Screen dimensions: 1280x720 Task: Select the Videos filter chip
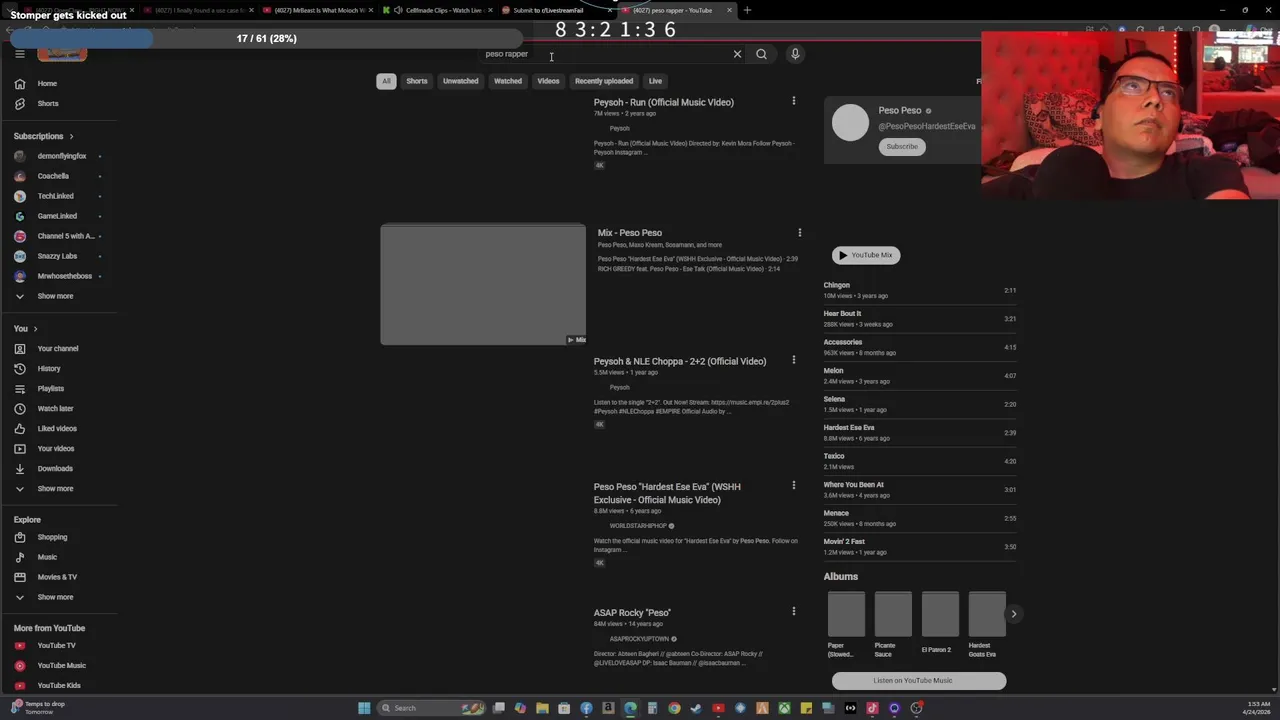(x=548, y=81)
